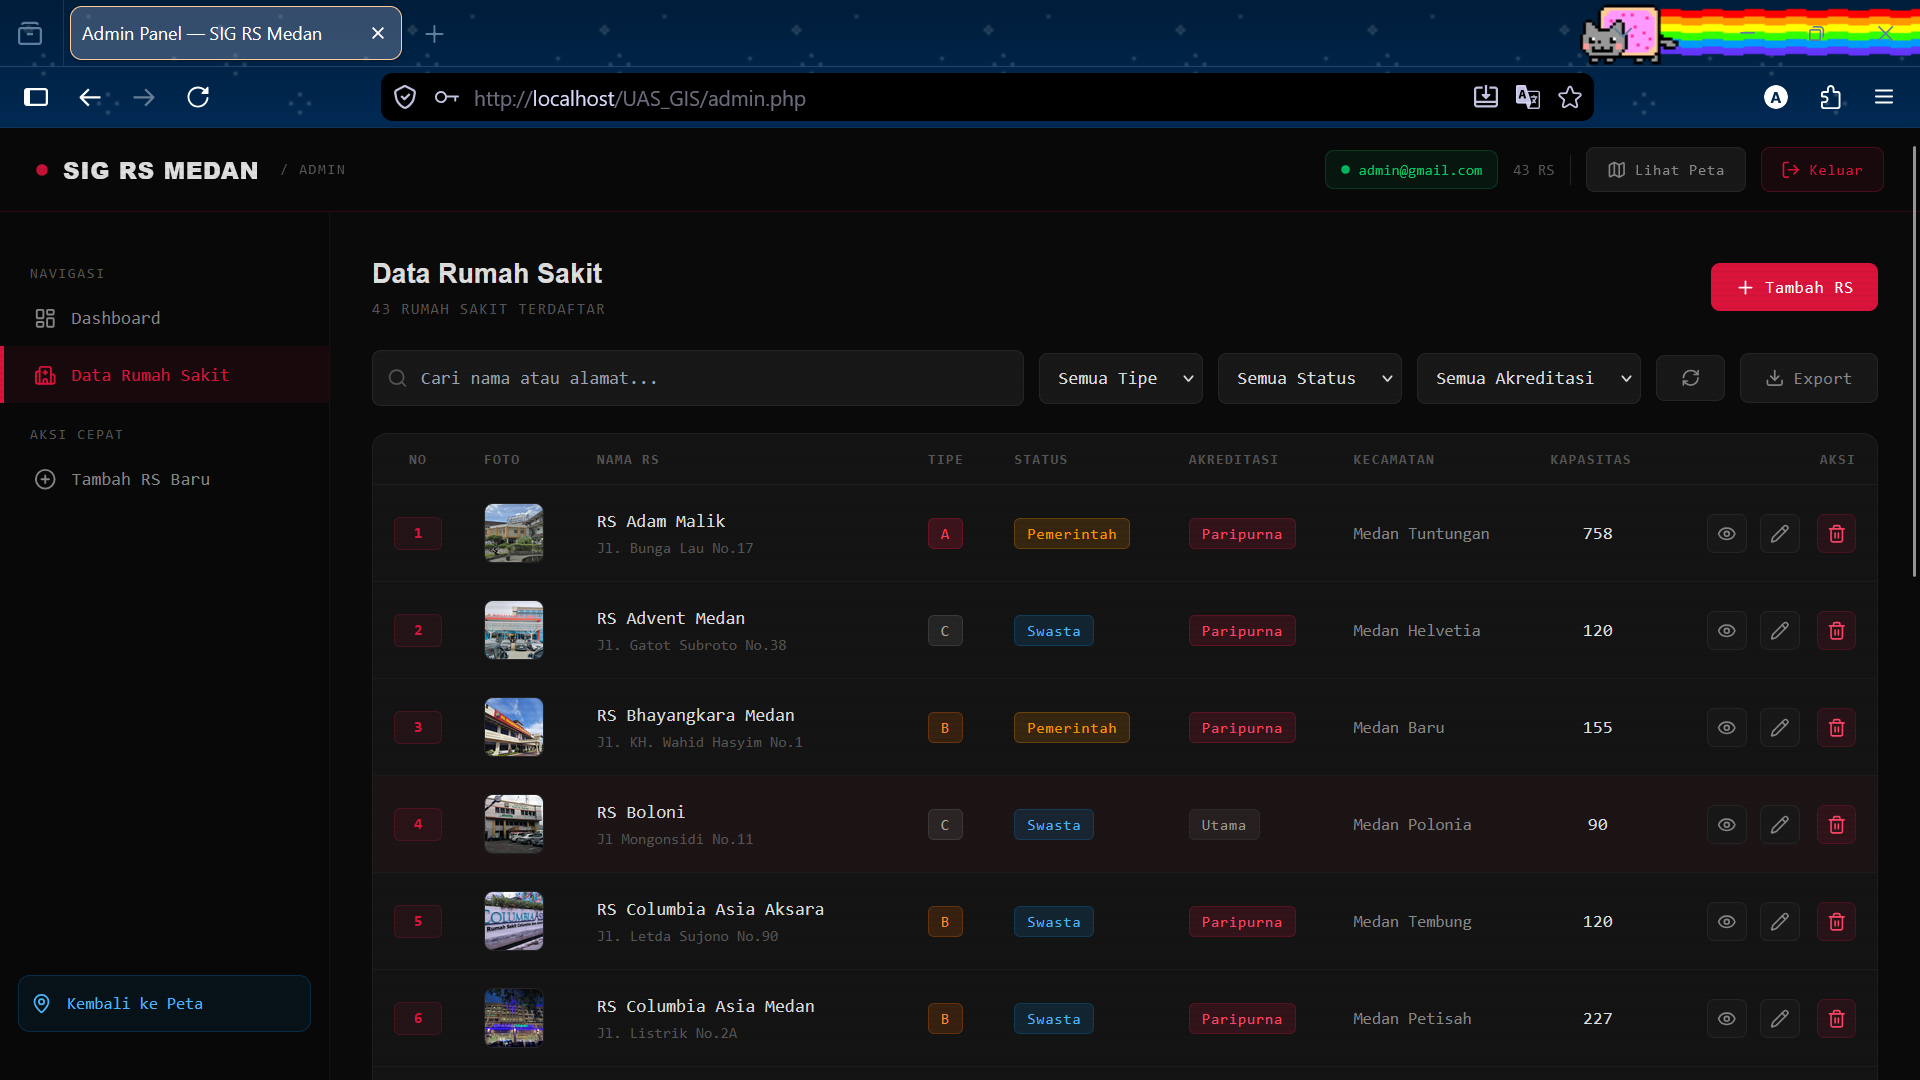The image size is (1920, 1080).
Task: Edit RS Advent Medan with pencil icon
Action: point(1779,631)
